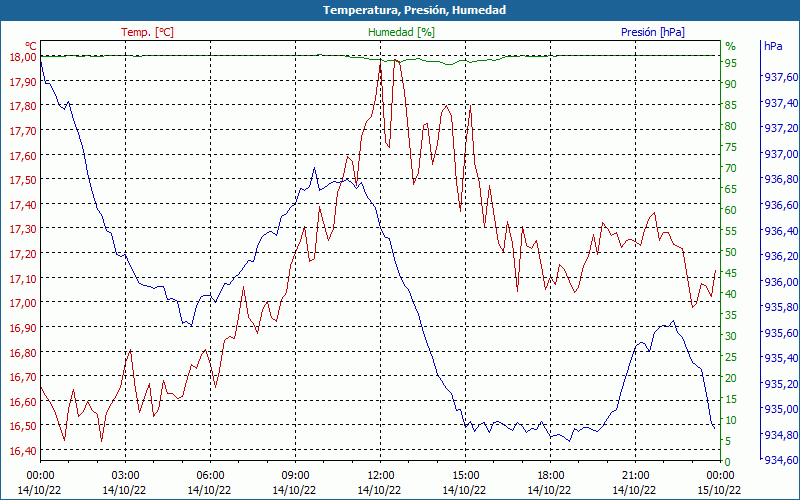
Task: Click the 17,80 temperature axis value
Action: pyautogui.click(x=23, y=106)
